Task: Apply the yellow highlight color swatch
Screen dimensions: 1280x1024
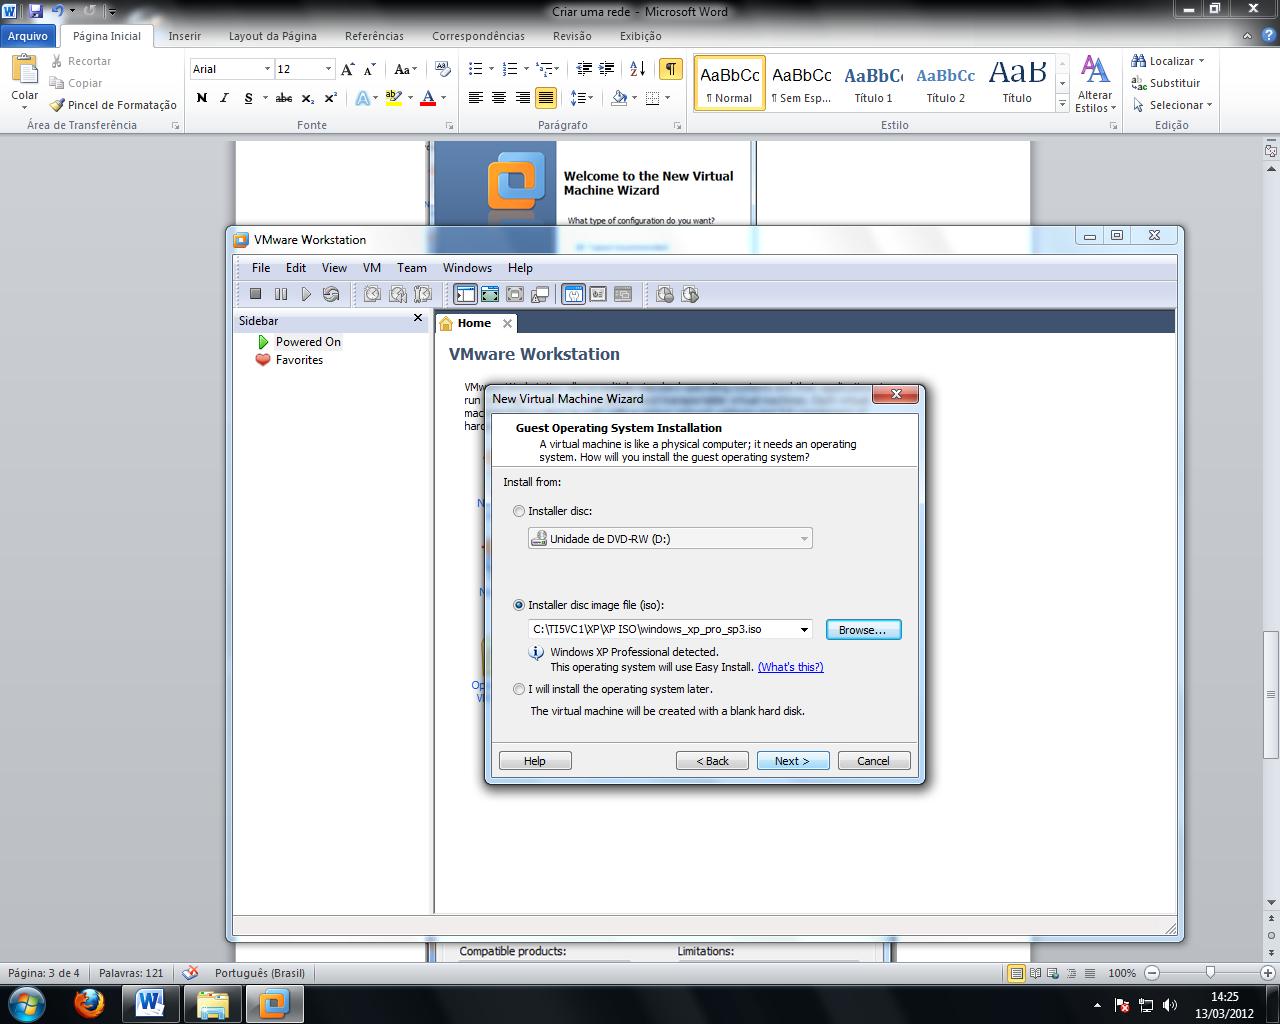Action: click(394, 98)
